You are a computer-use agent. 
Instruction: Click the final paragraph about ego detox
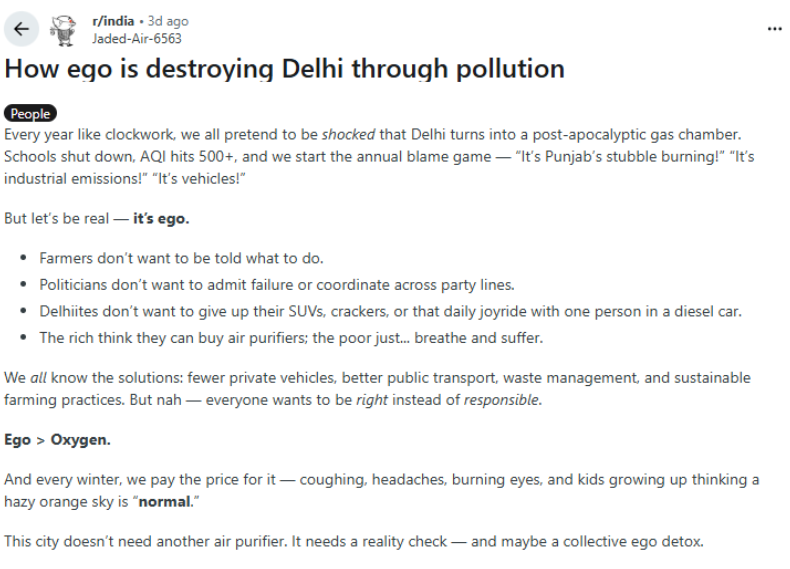(355, 543)
